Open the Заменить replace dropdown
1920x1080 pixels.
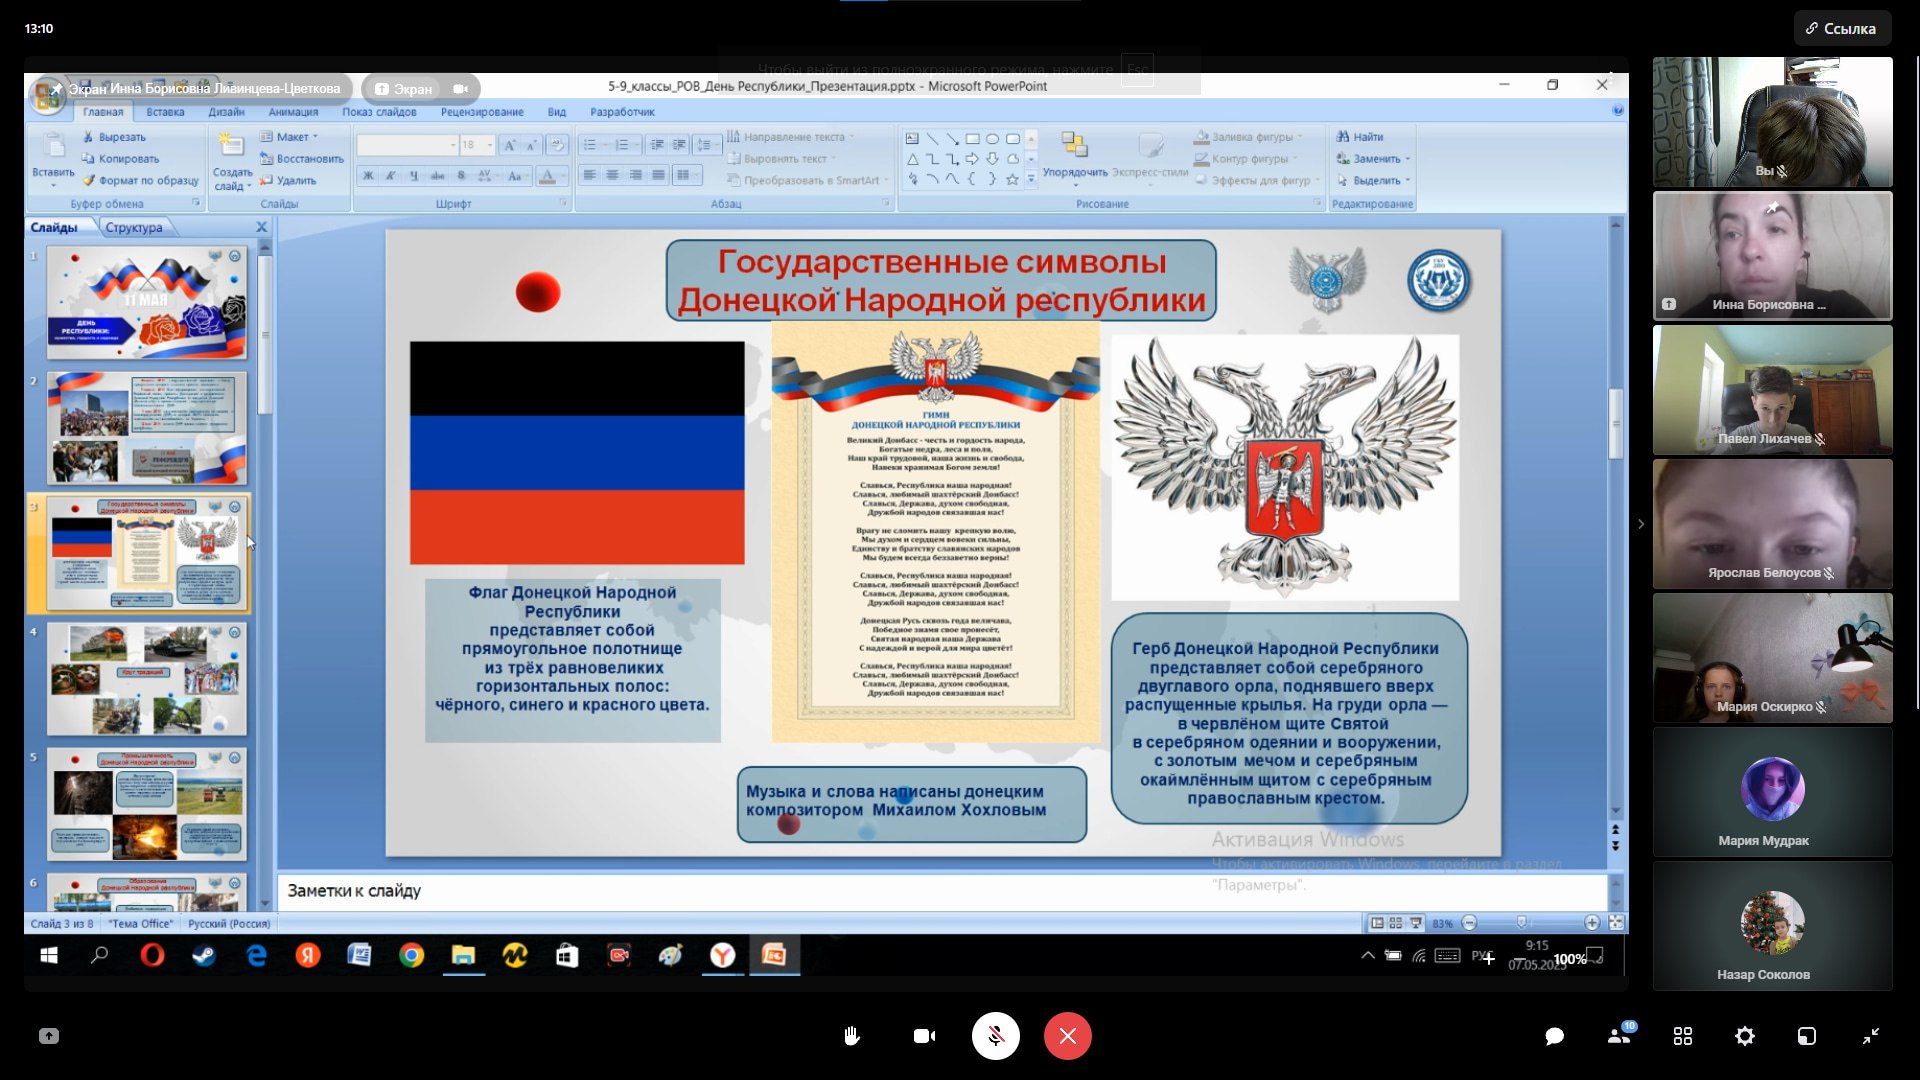point(1373,159)
